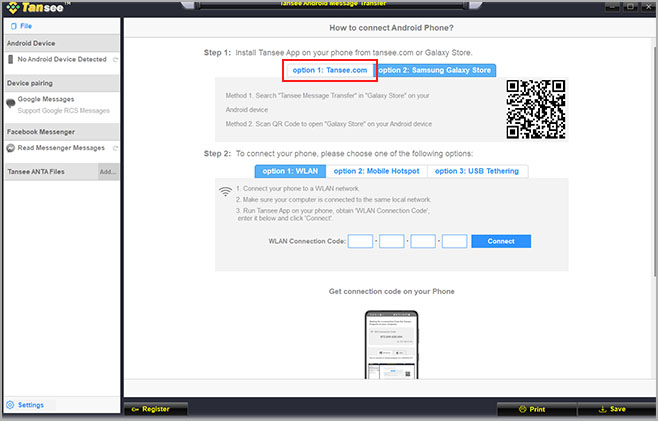
Task: Click the Register button
Action: 156,409
